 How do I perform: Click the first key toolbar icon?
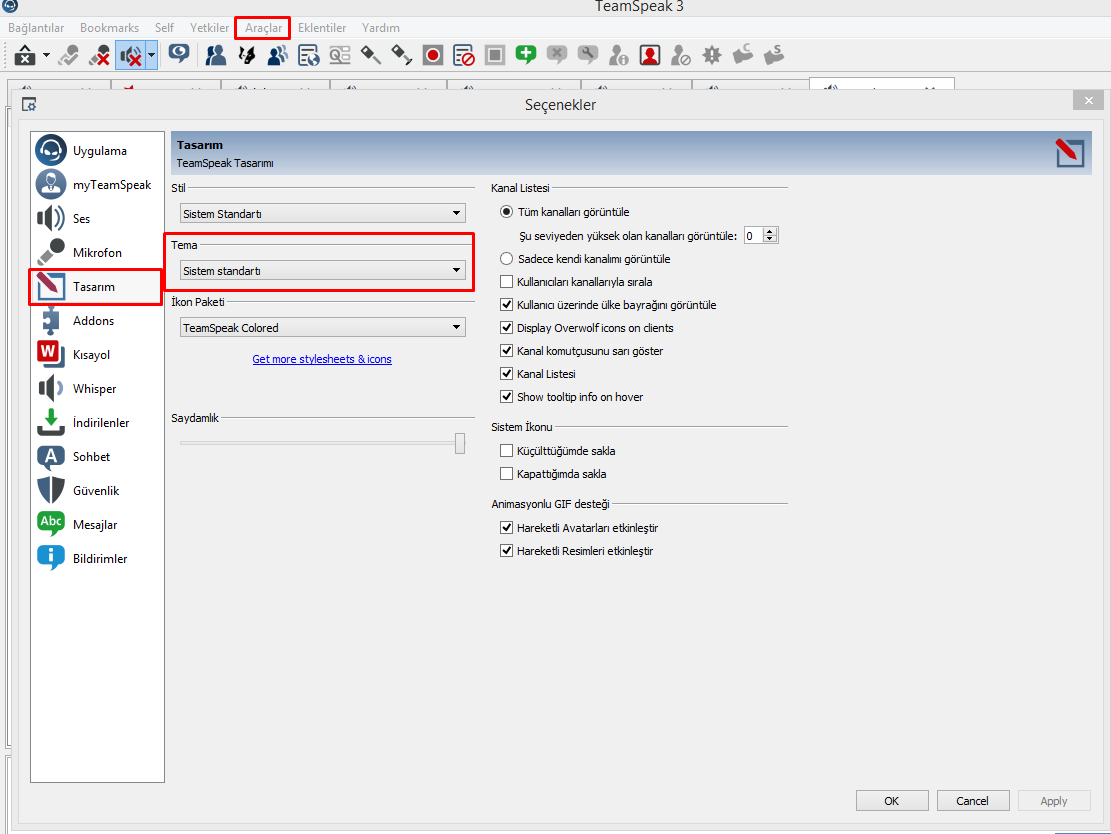pyautogui.click(x=371, y=55)
